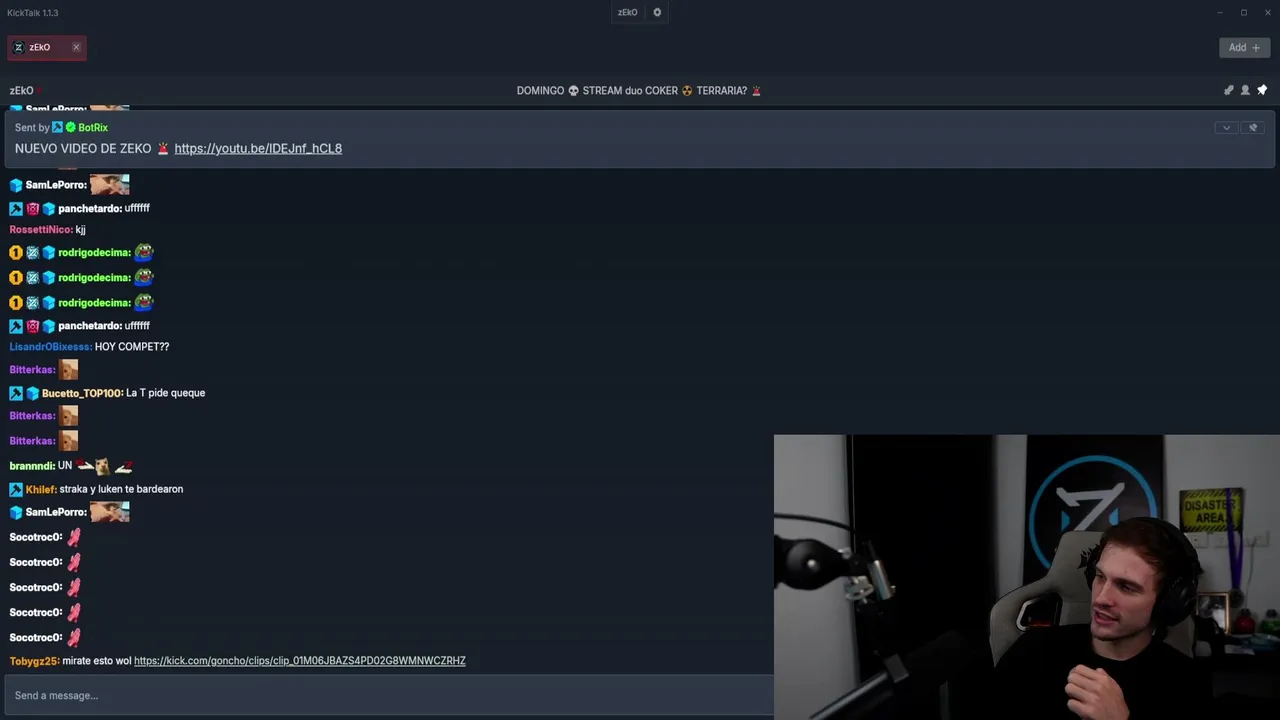Click the zEkO title in the title bar
The height and width of the screenshot is (720, 1280).
point(628,13)
